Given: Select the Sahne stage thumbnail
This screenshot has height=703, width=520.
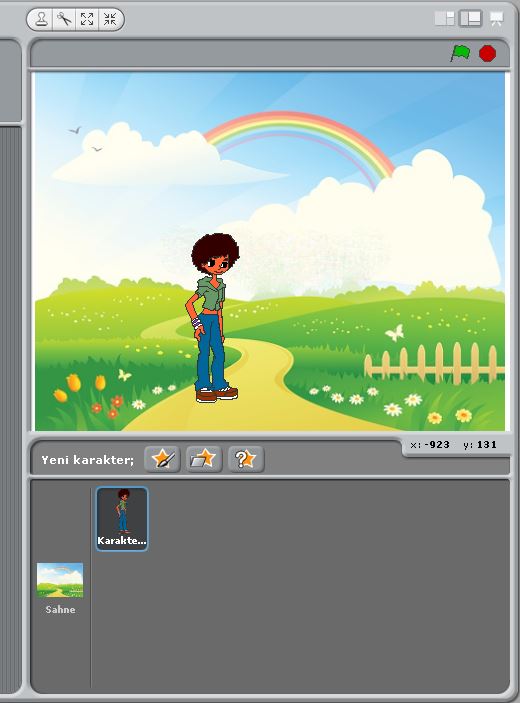Looking at the screenshot, I should tap(60, 580).
